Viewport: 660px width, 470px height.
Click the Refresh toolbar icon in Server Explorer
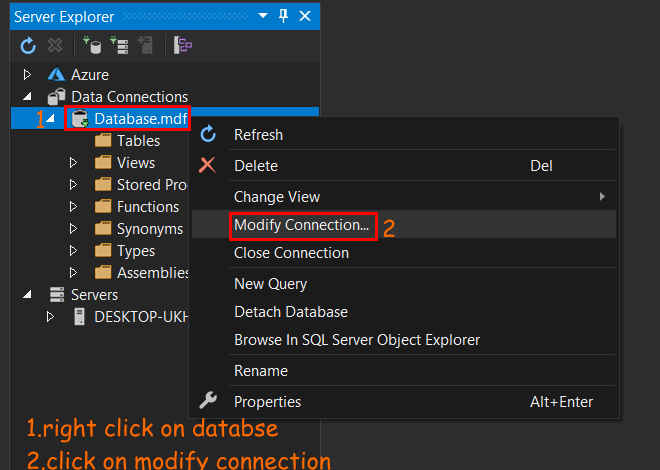pyautogui.click(x=28, y=45)
